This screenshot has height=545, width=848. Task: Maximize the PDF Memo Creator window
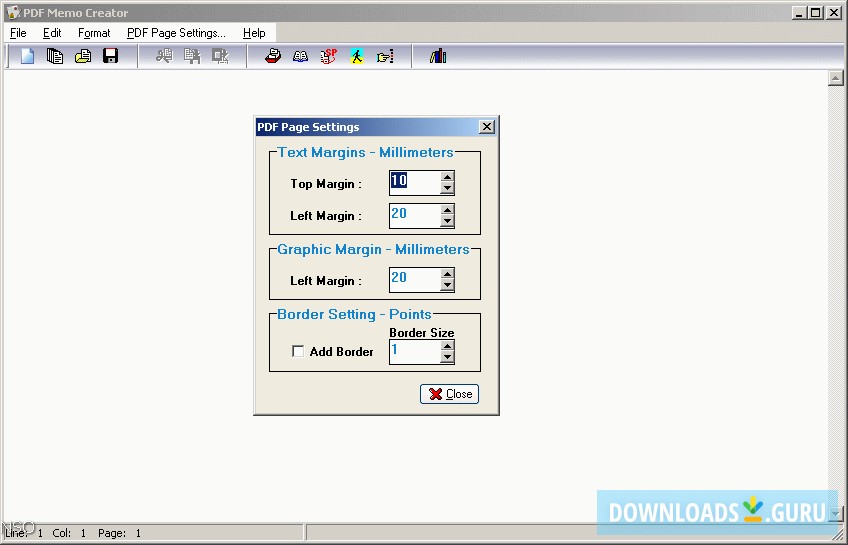816,12
